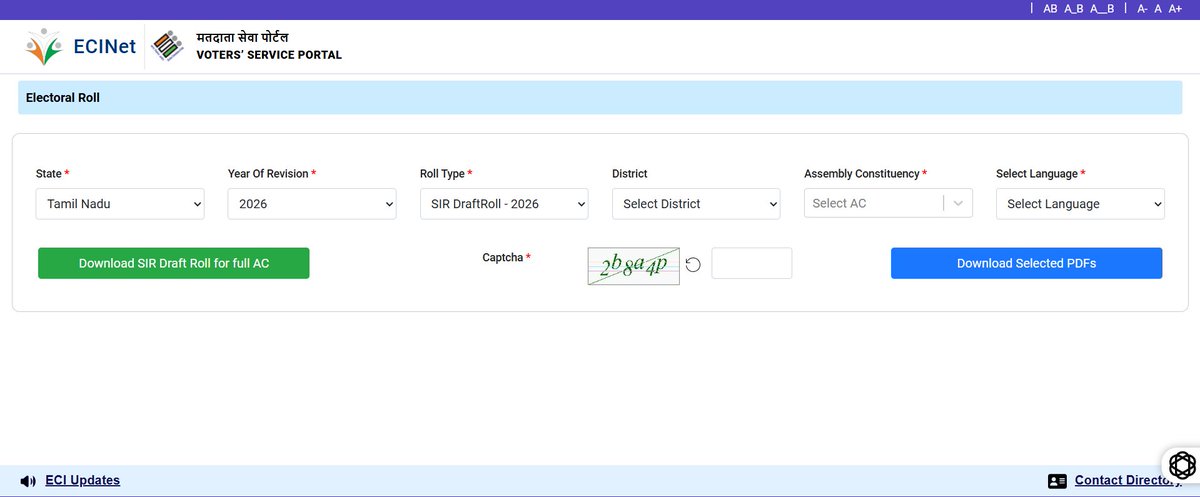Open the State dropdown showing Tamil Nadu
Screen dimensions: 1200x497
click(120, 204)
